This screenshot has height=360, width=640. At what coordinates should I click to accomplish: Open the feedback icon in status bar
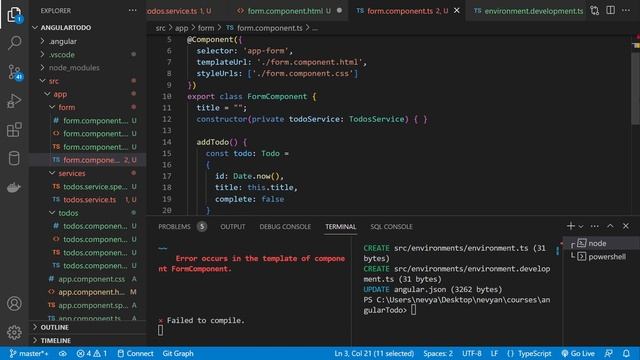coord(608,353)
